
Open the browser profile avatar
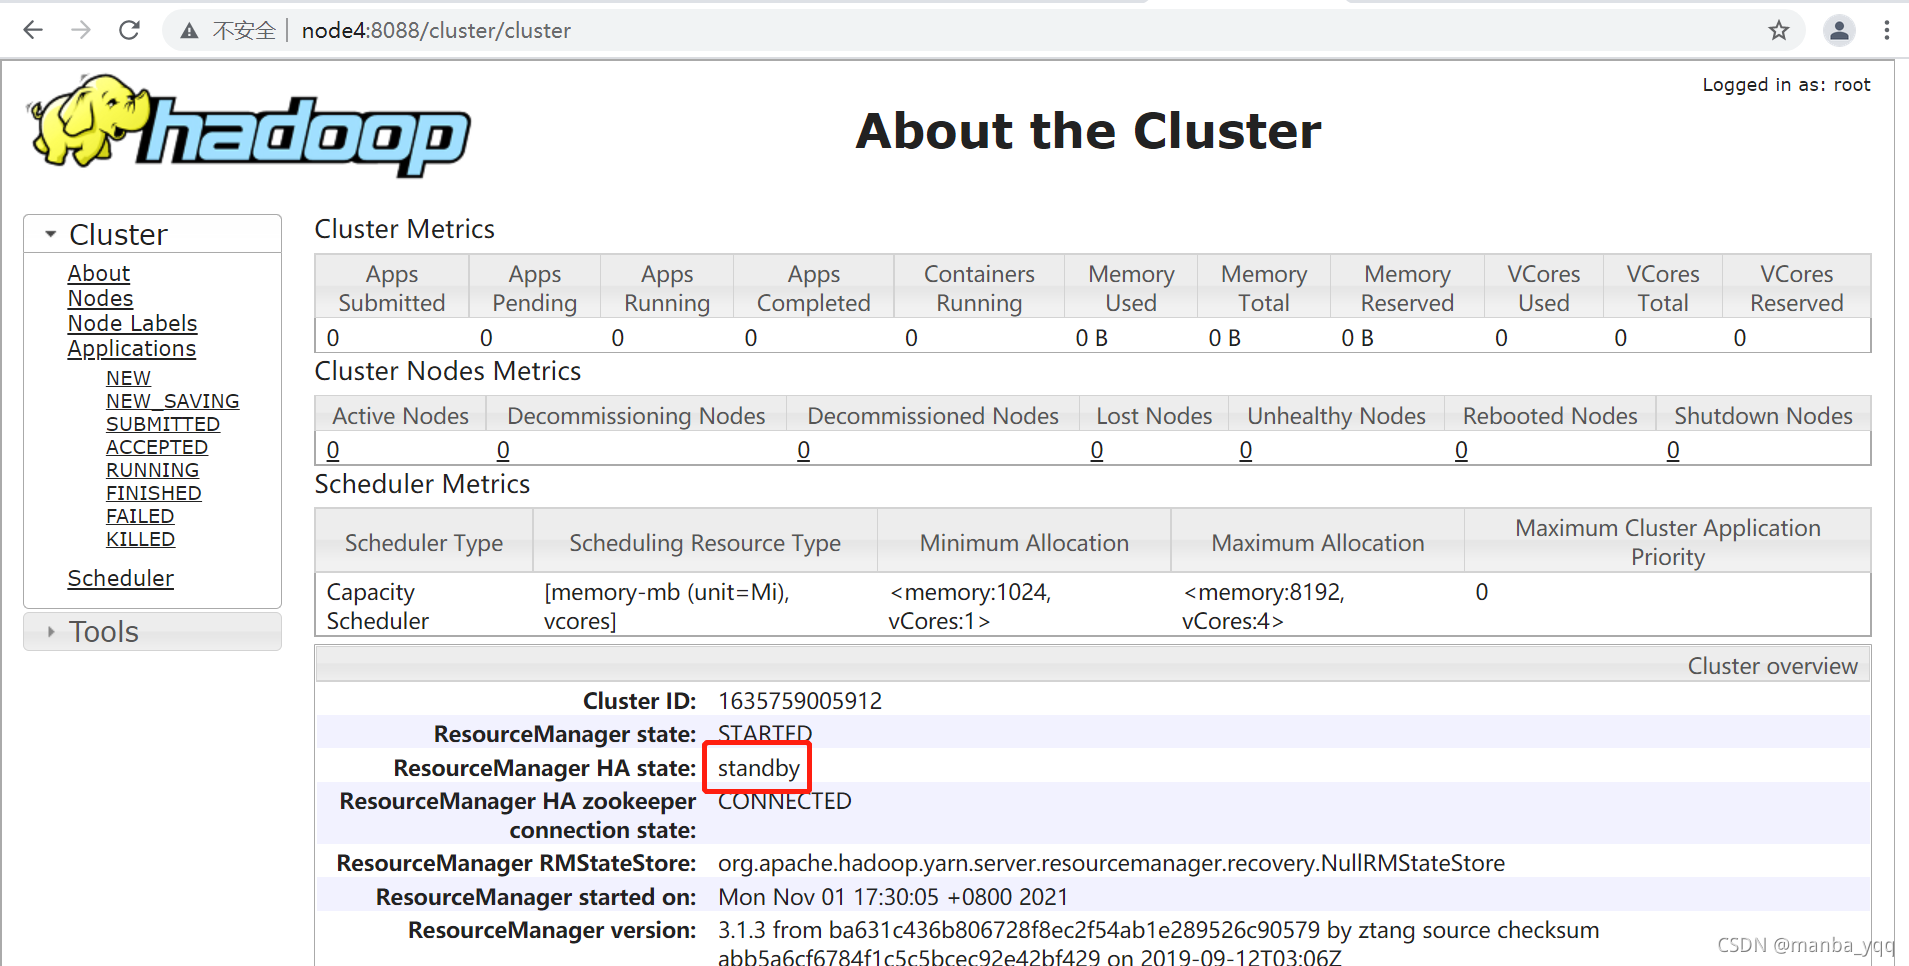point(1839,30)
